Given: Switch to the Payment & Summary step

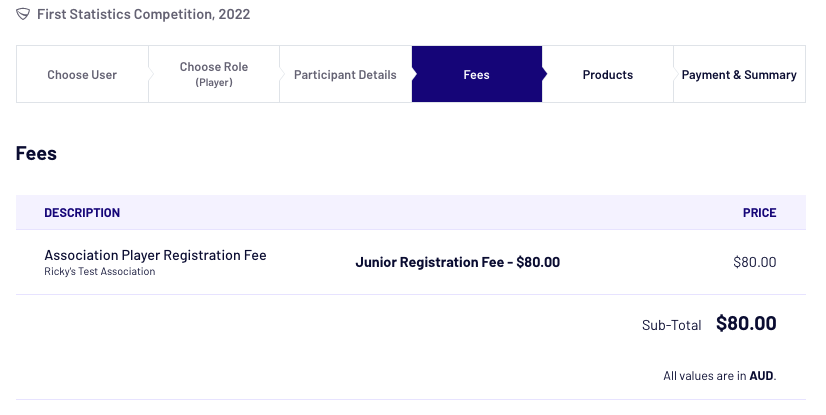Looking at the screenshot, I should coord(739,75).
